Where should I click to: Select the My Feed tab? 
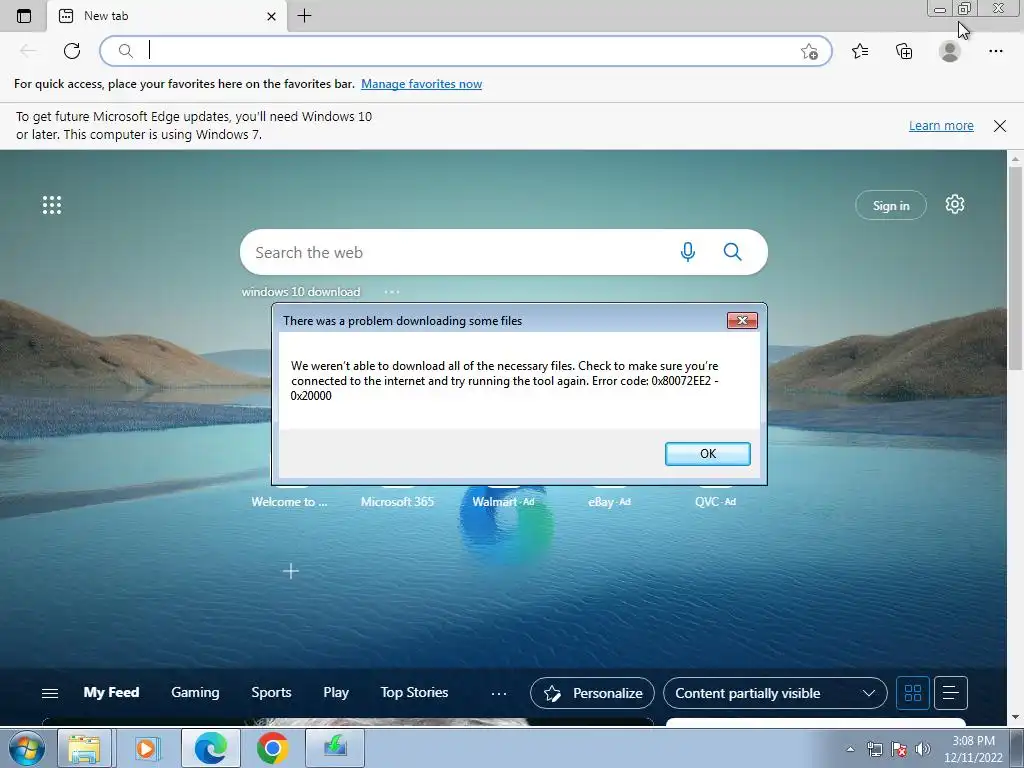pyautogui.click(x=111, y=692)
